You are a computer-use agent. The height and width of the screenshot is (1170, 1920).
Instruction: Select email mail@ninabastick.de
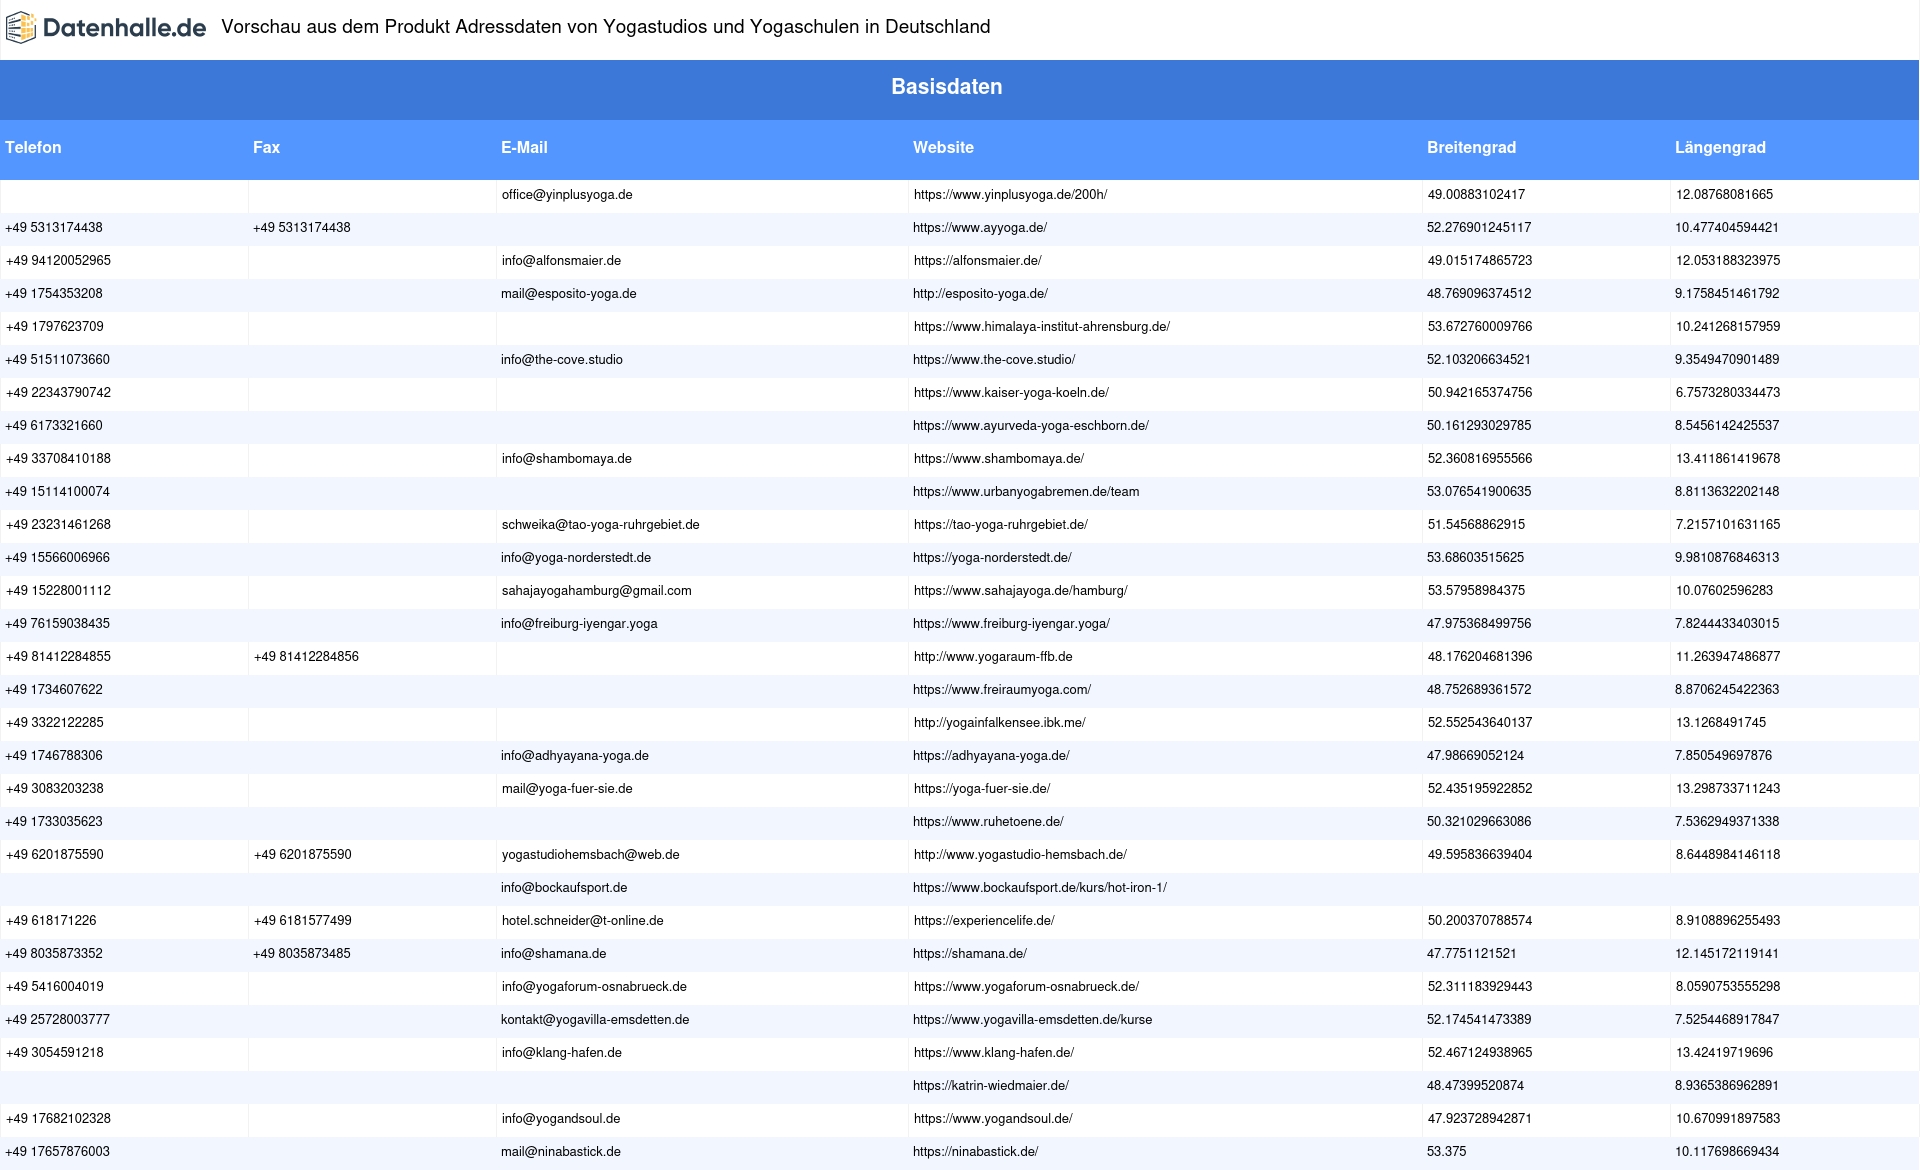(x=561, y=1152)
